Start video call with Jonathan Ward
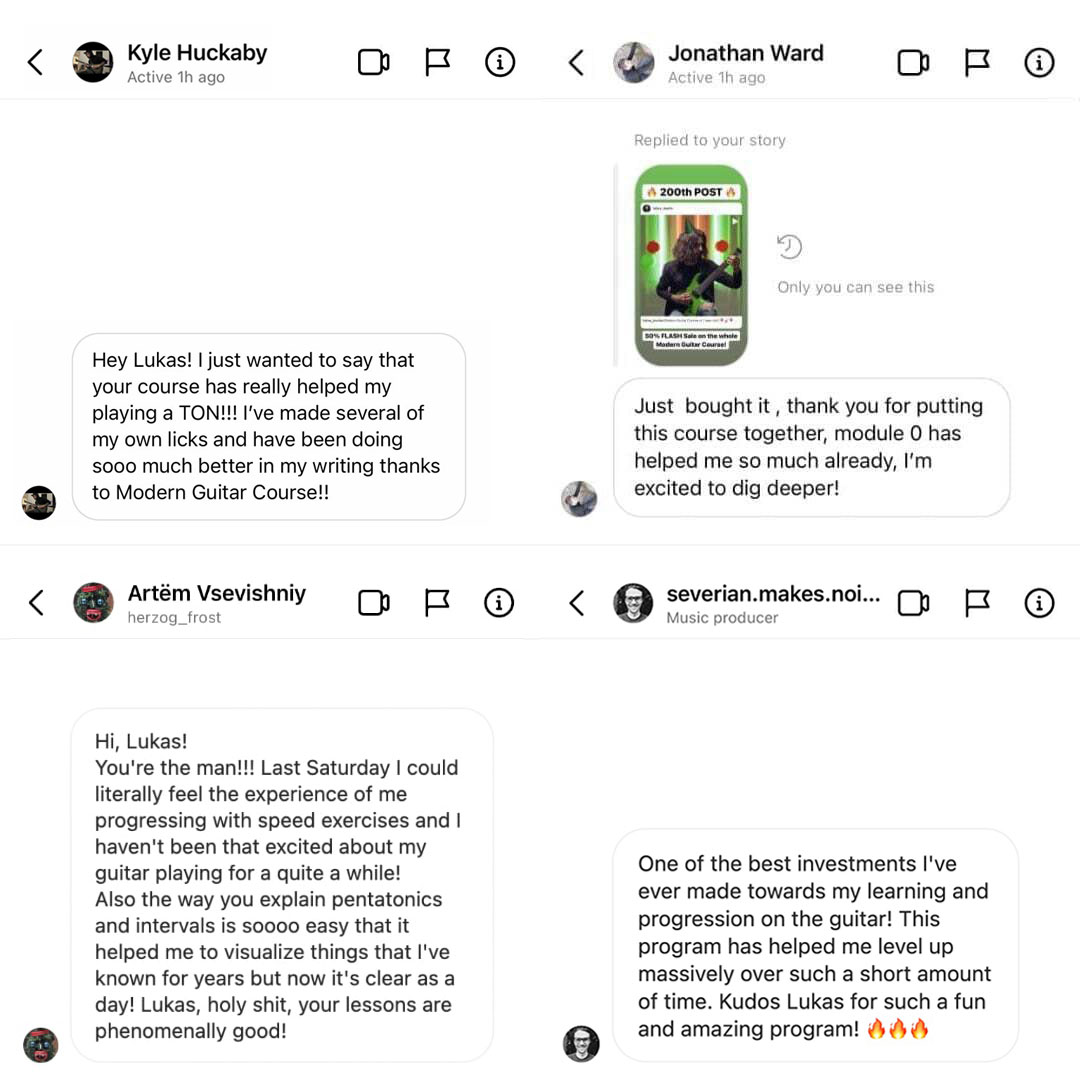This screenshot has height=1080, width=1080. [x=913, y=63]
